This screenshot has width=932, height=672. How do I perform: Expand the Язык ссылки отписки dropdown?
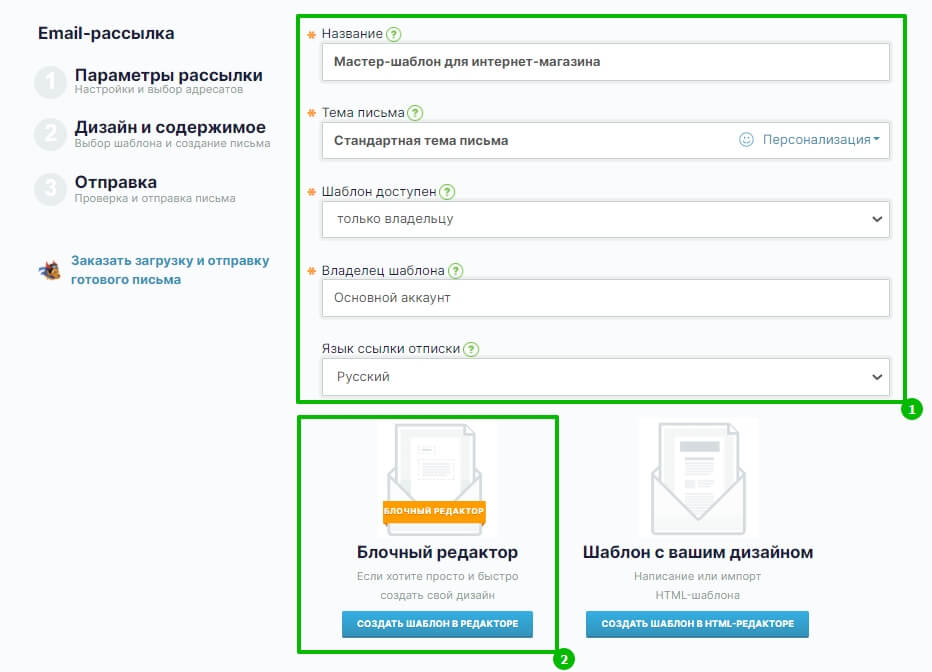[x=606, y=377]
